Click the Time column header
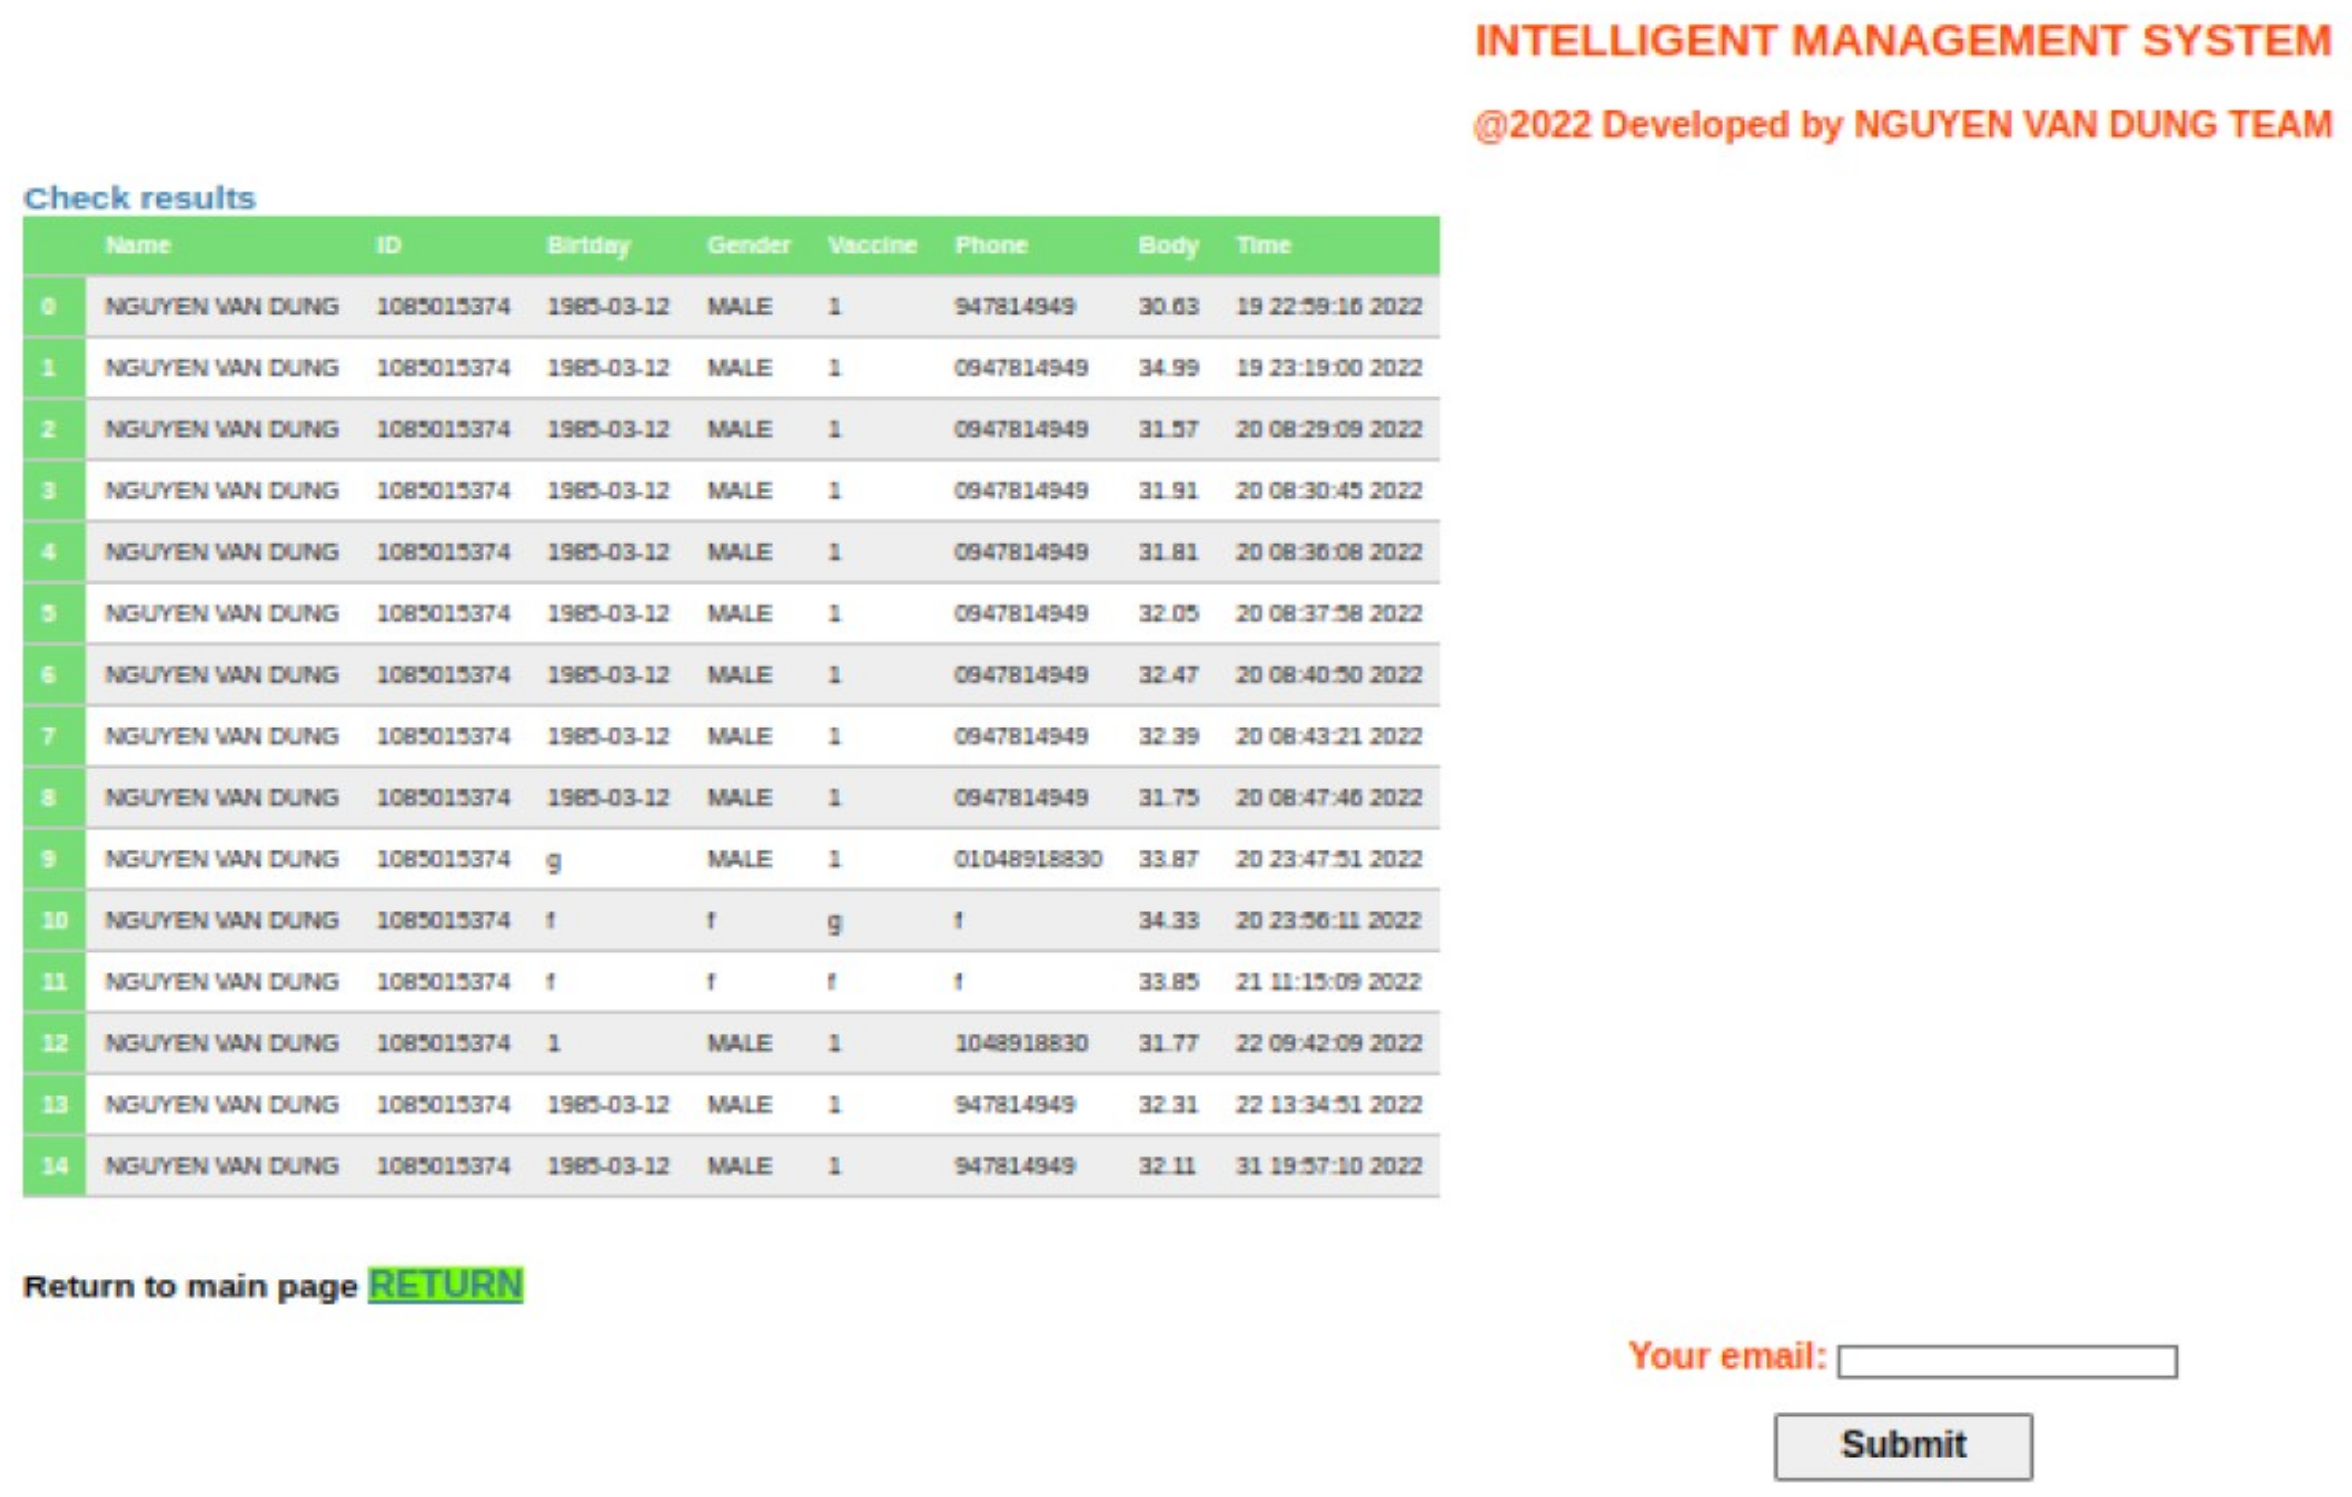Screen dimensions: 2352x1497 click(x=1263, y=245)
